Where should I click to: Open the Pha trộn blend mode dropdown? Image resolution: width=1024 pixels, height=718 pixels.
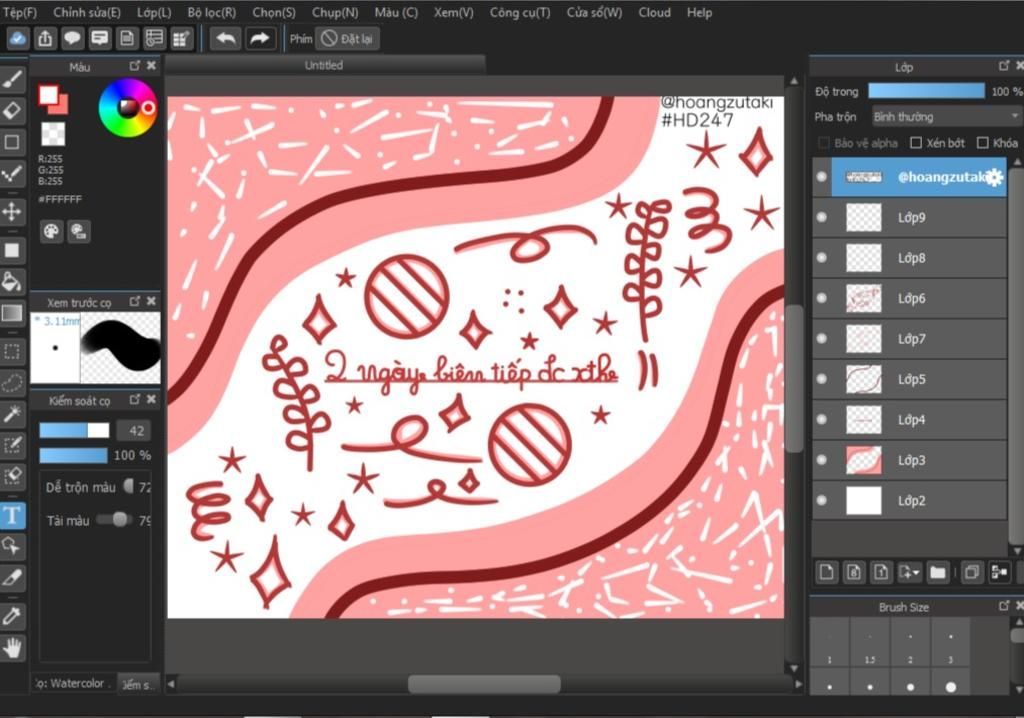point(945,117)
